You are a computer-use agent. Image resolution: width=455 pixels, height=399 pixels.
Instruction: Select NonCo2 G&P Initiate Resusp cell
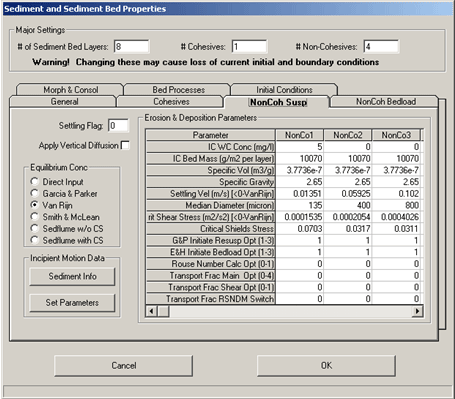pyautogui.click(x=348, y=240)
